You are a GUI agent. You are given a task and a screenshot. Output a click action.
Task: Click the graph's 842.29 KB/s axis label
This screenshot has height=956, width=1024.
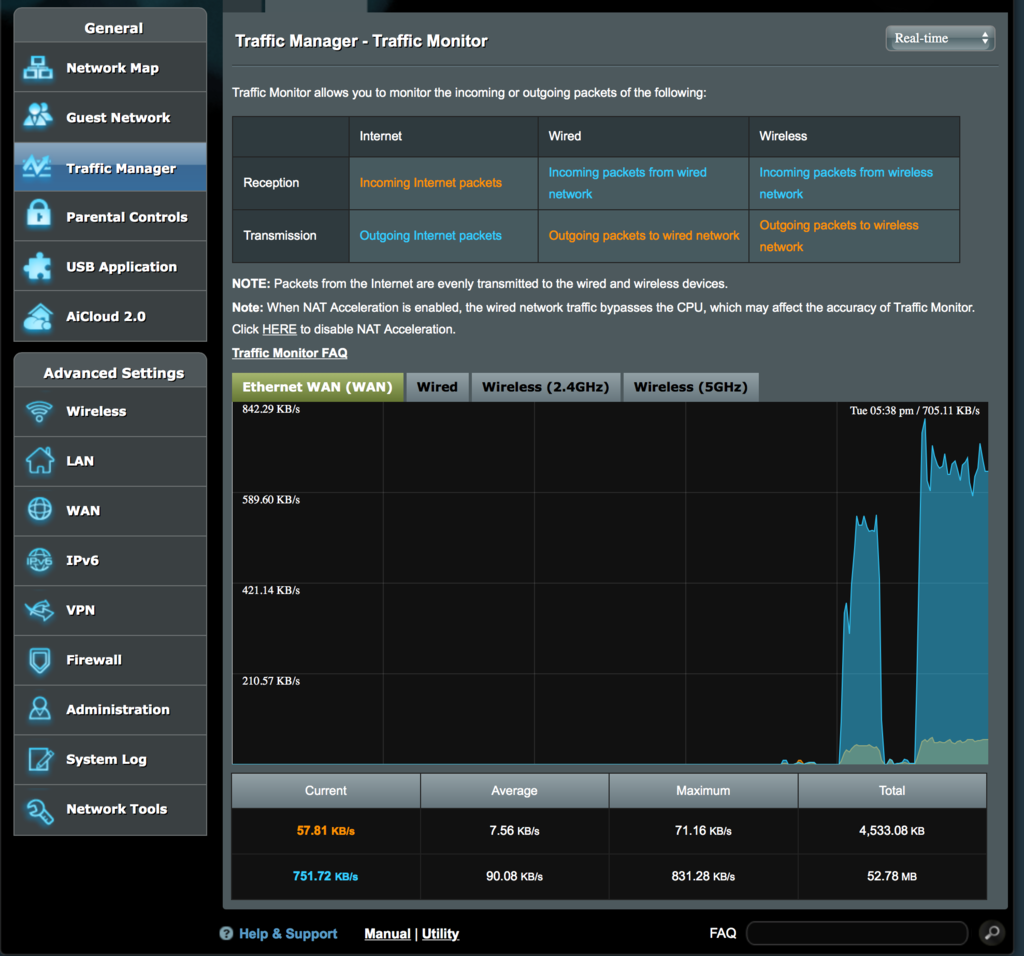point(271,409)
